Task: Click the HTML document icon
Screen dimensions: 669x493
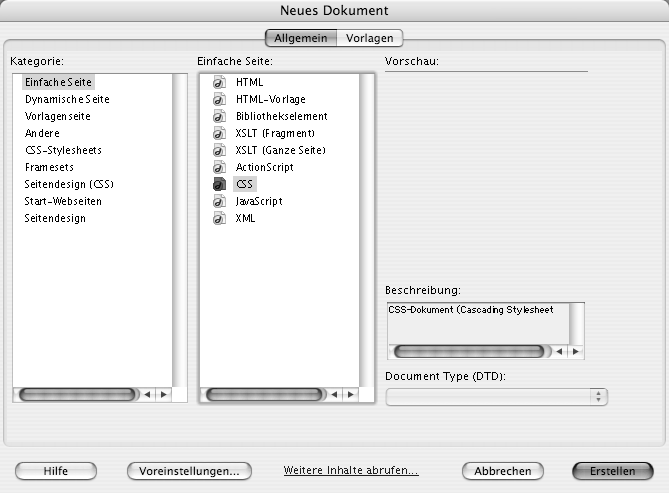Action: point(219,82)
